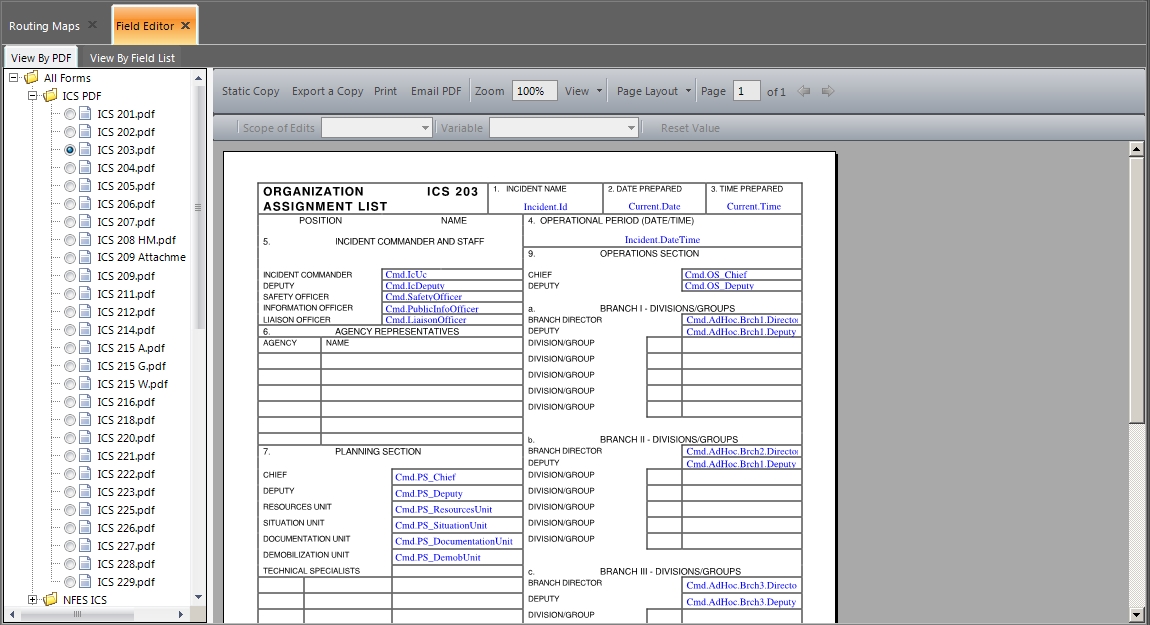The height and width of the screenshot is (625, 1150).
Task: Select the ICS 201.pdf radio button
Action: click(x=70, y=114)
